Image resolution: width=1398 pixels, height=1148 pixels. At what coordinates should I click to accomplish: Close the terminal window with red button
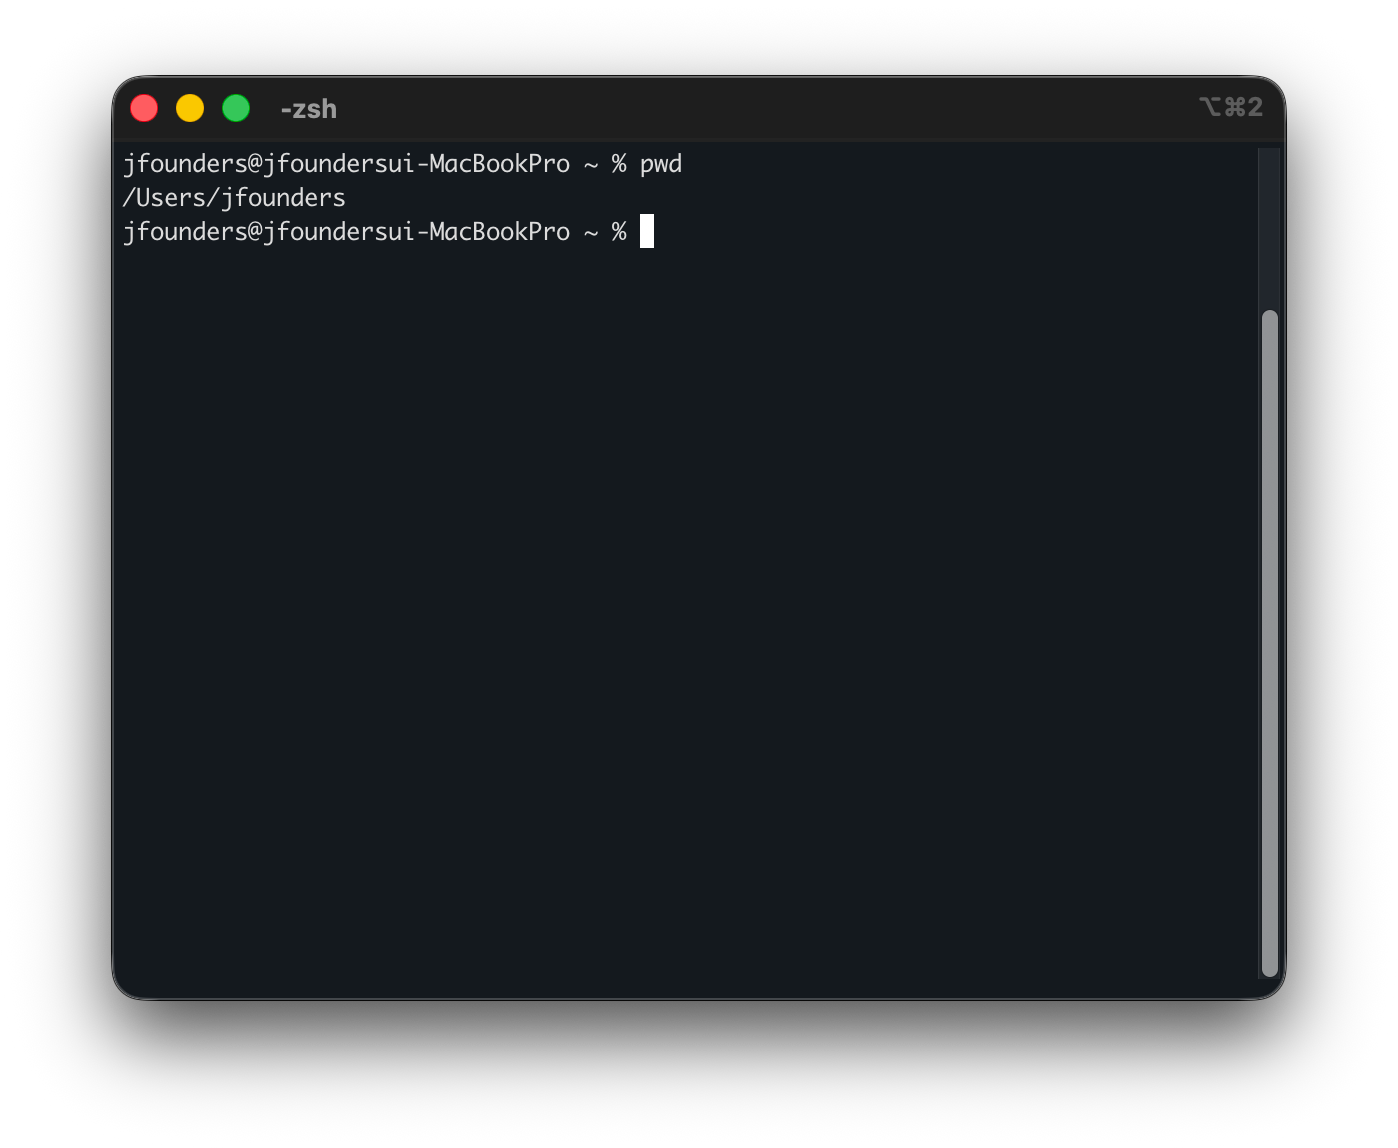(144, 108)
